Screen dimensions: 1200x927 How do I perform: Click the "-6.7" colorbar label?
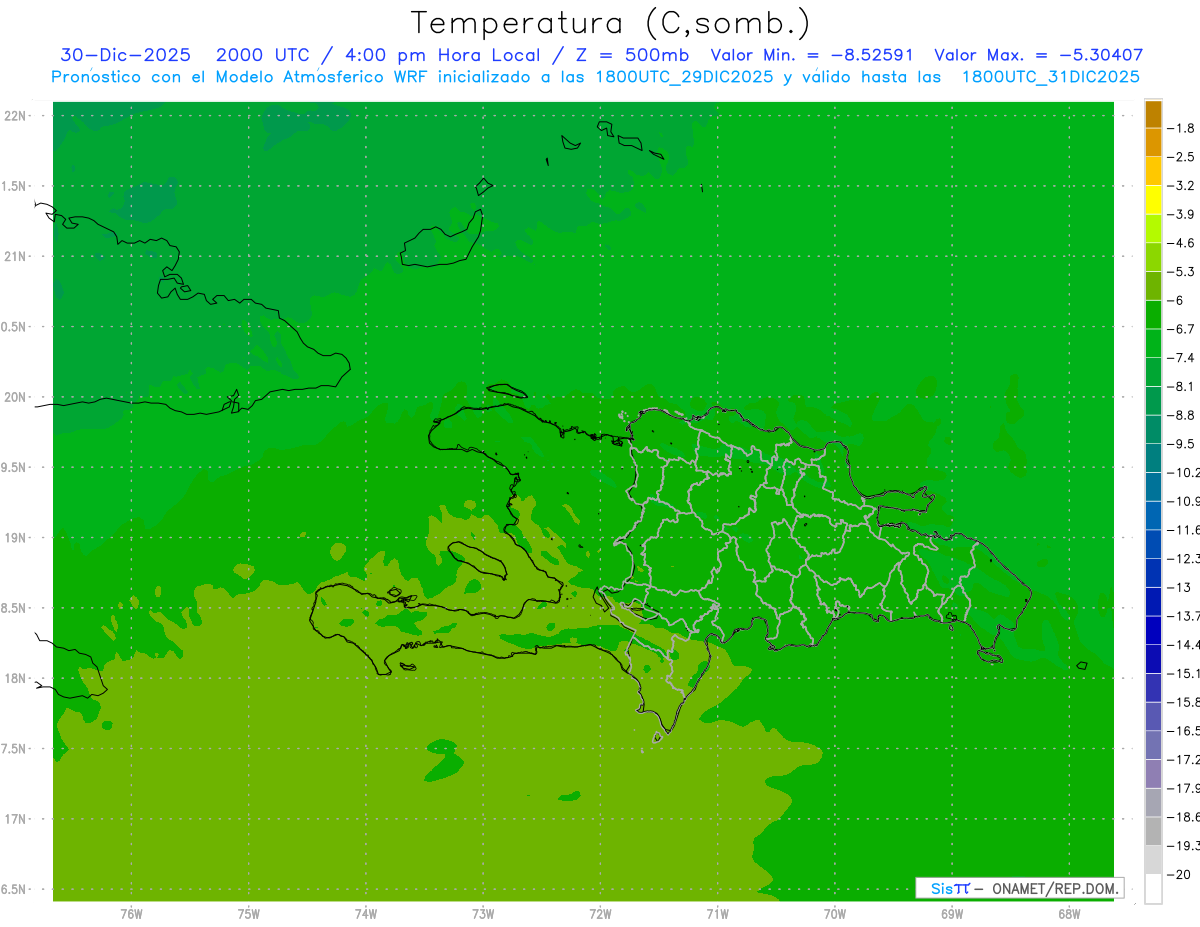coord(1182,329)
